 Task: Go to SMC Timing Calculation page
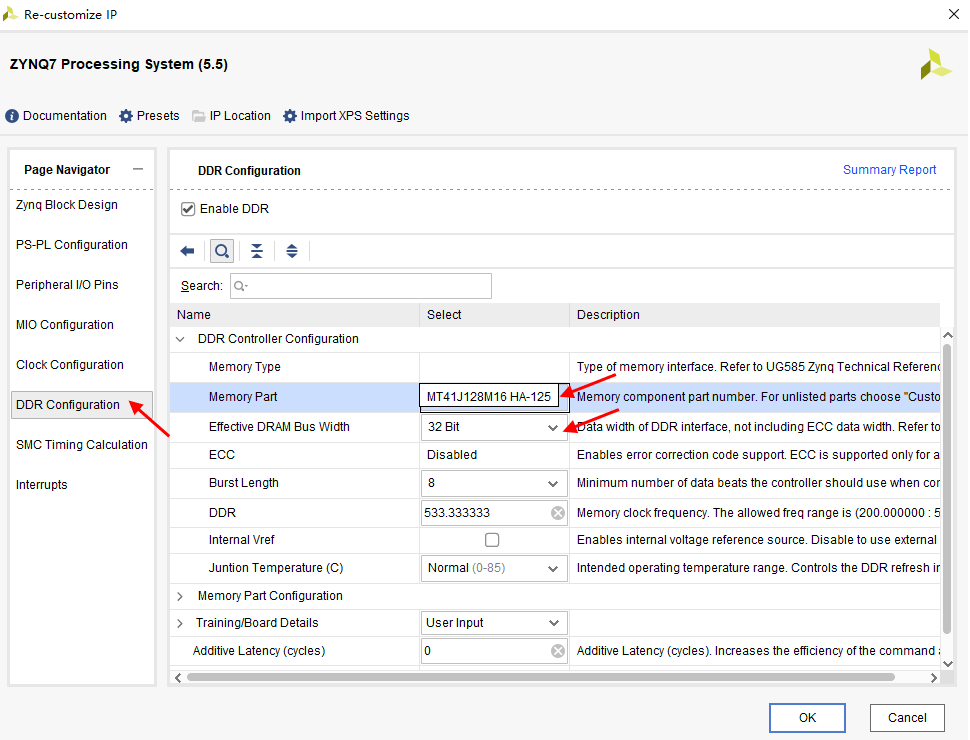tap(82, 445)
